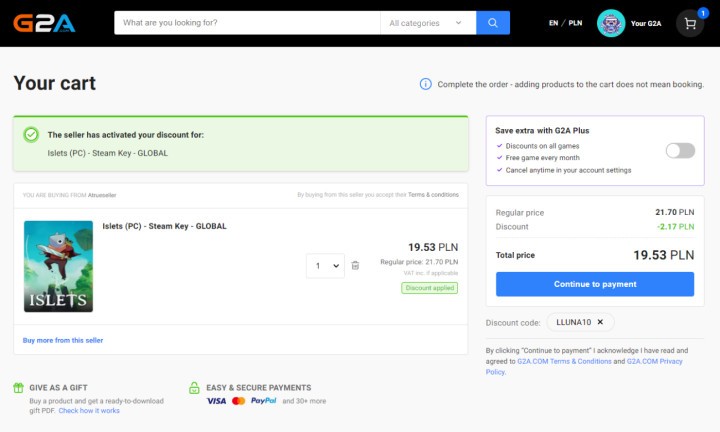
Task: Click the Total price 19.53 PLN value
Action: tap(664, 255)
